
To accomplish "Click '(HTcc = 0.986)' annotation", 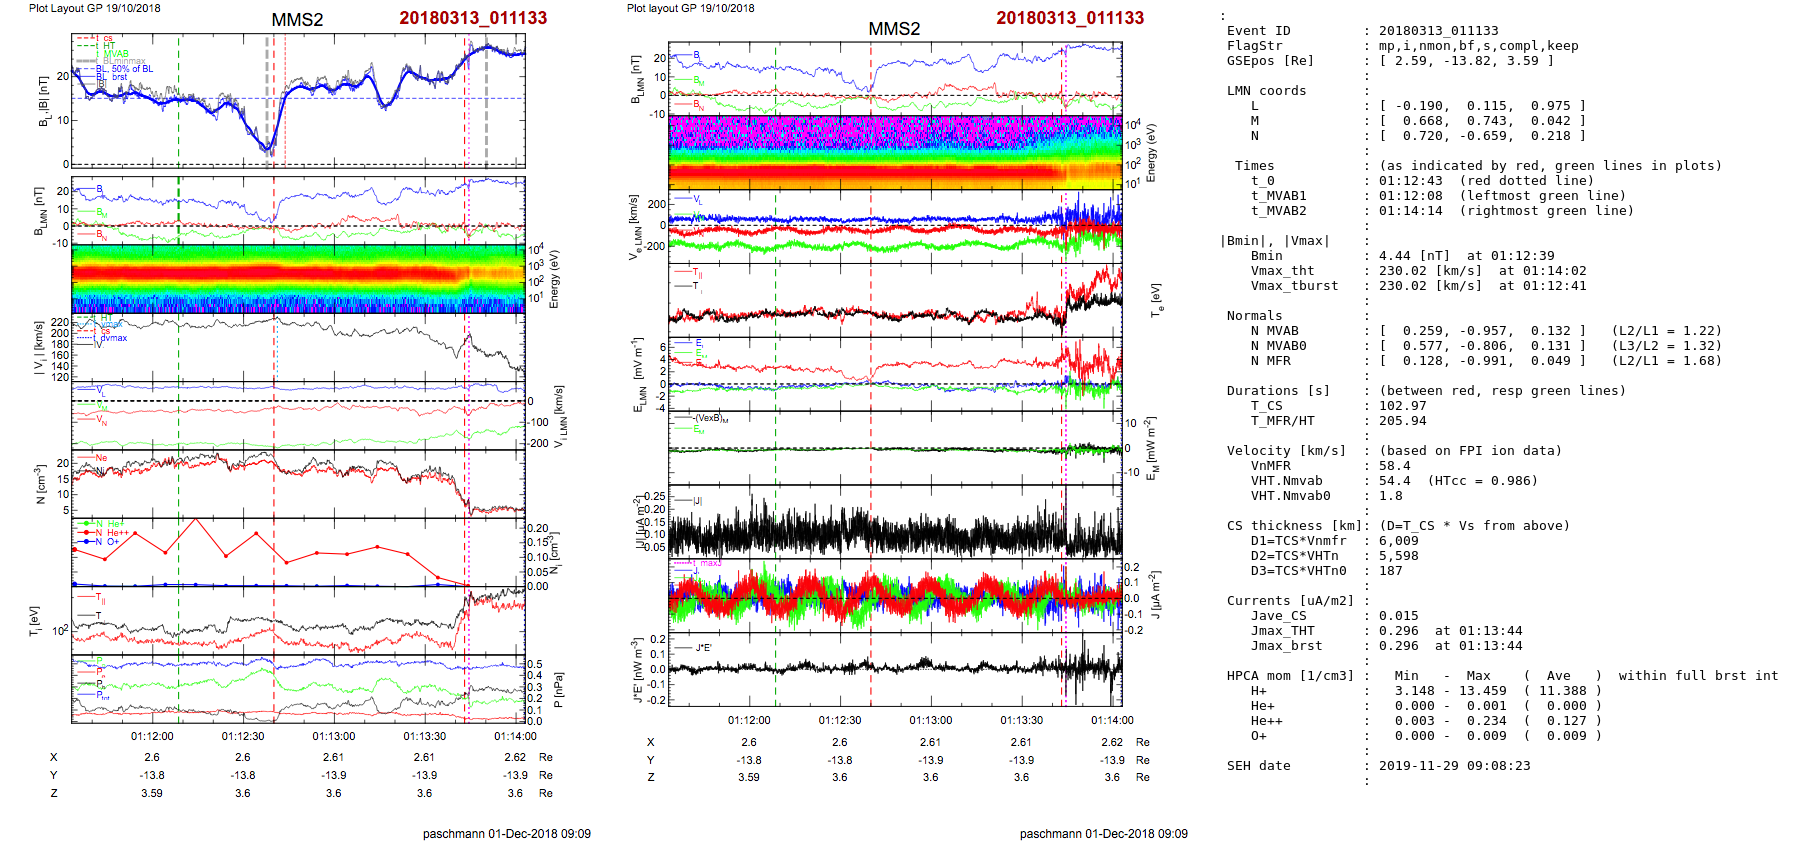I will pyautogui.click(x=1483, y=481).
